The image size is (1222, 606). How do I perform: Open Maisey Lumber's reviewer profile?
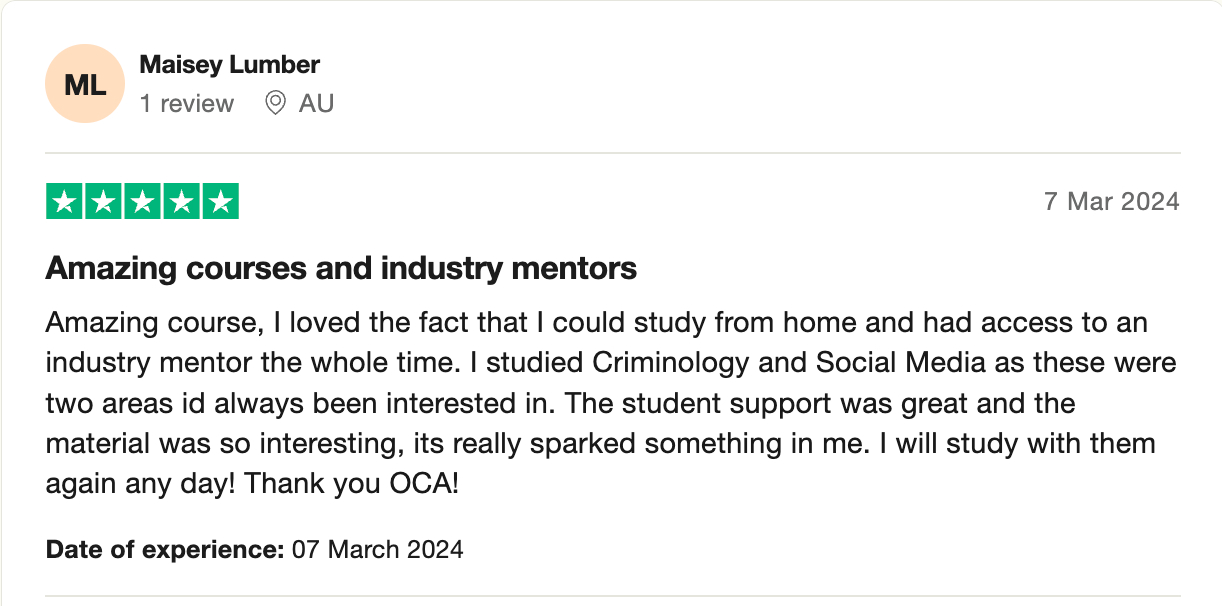pyautogui.click(x=229, y=65)
